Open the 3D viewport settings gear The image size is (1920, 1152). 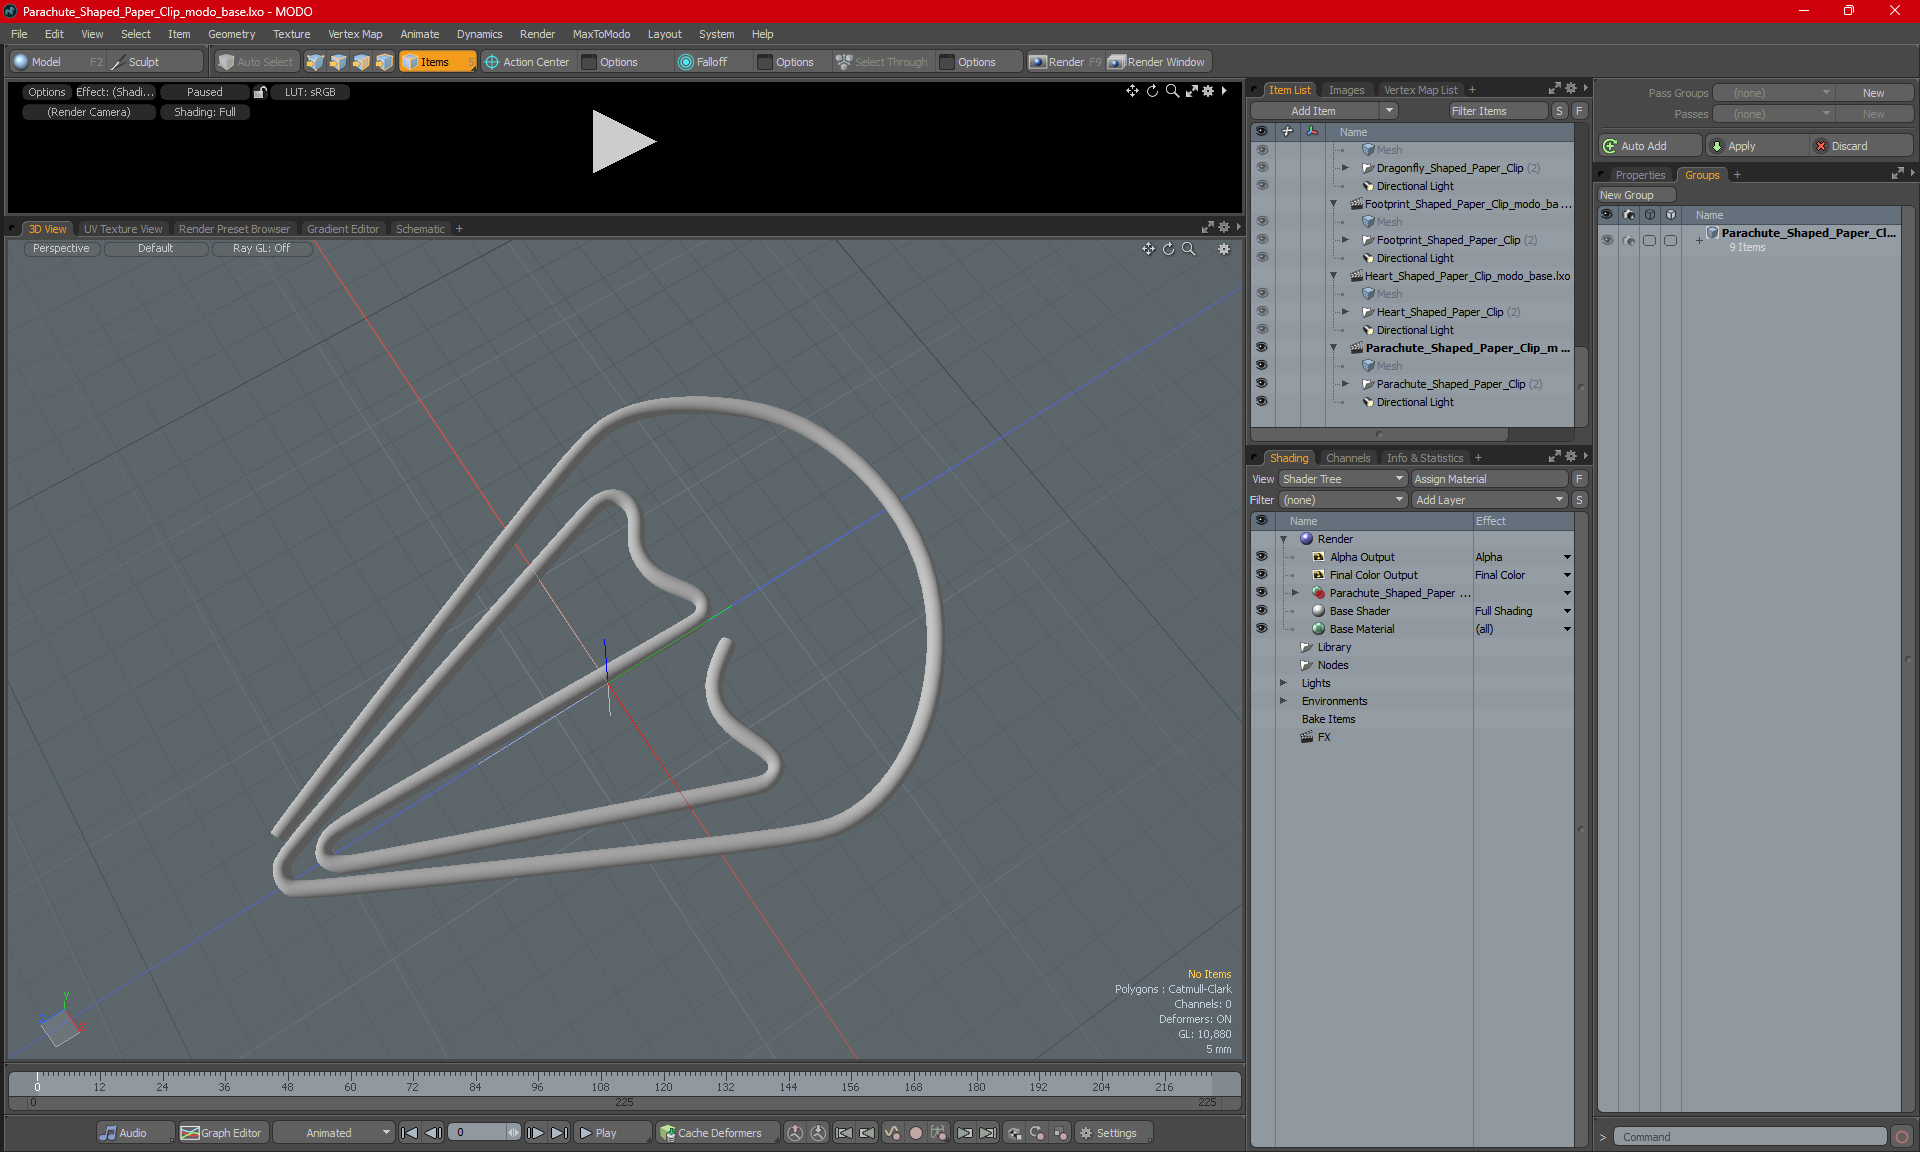[1224, 249]
